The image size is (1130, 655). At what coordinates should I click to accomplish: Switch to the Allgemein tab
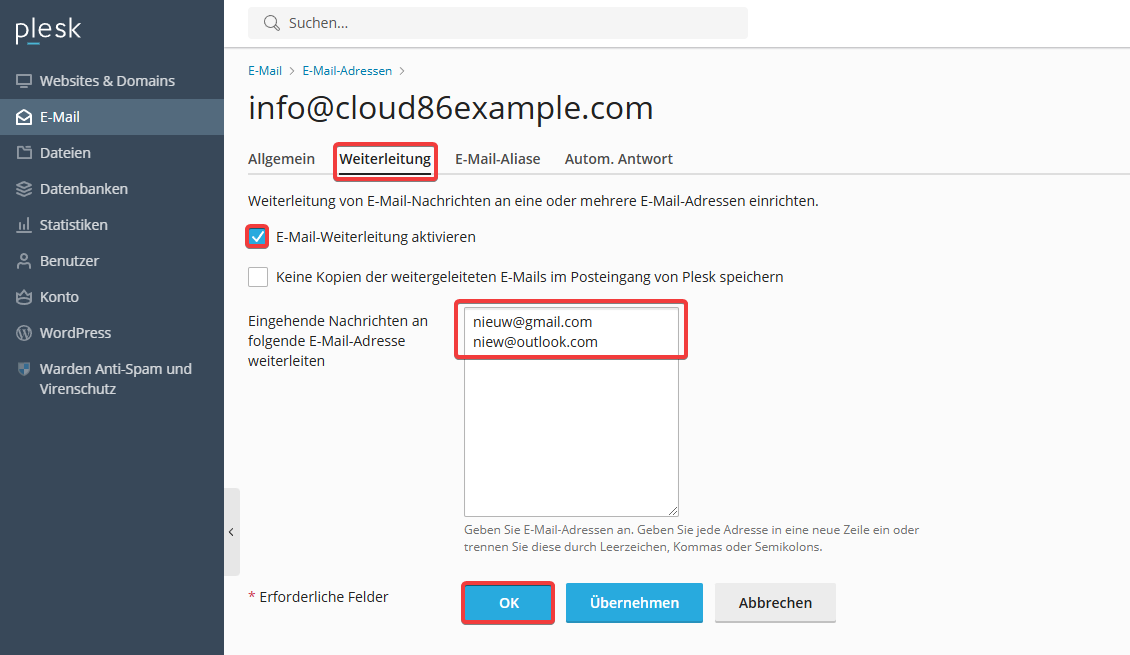coord(281,159)
